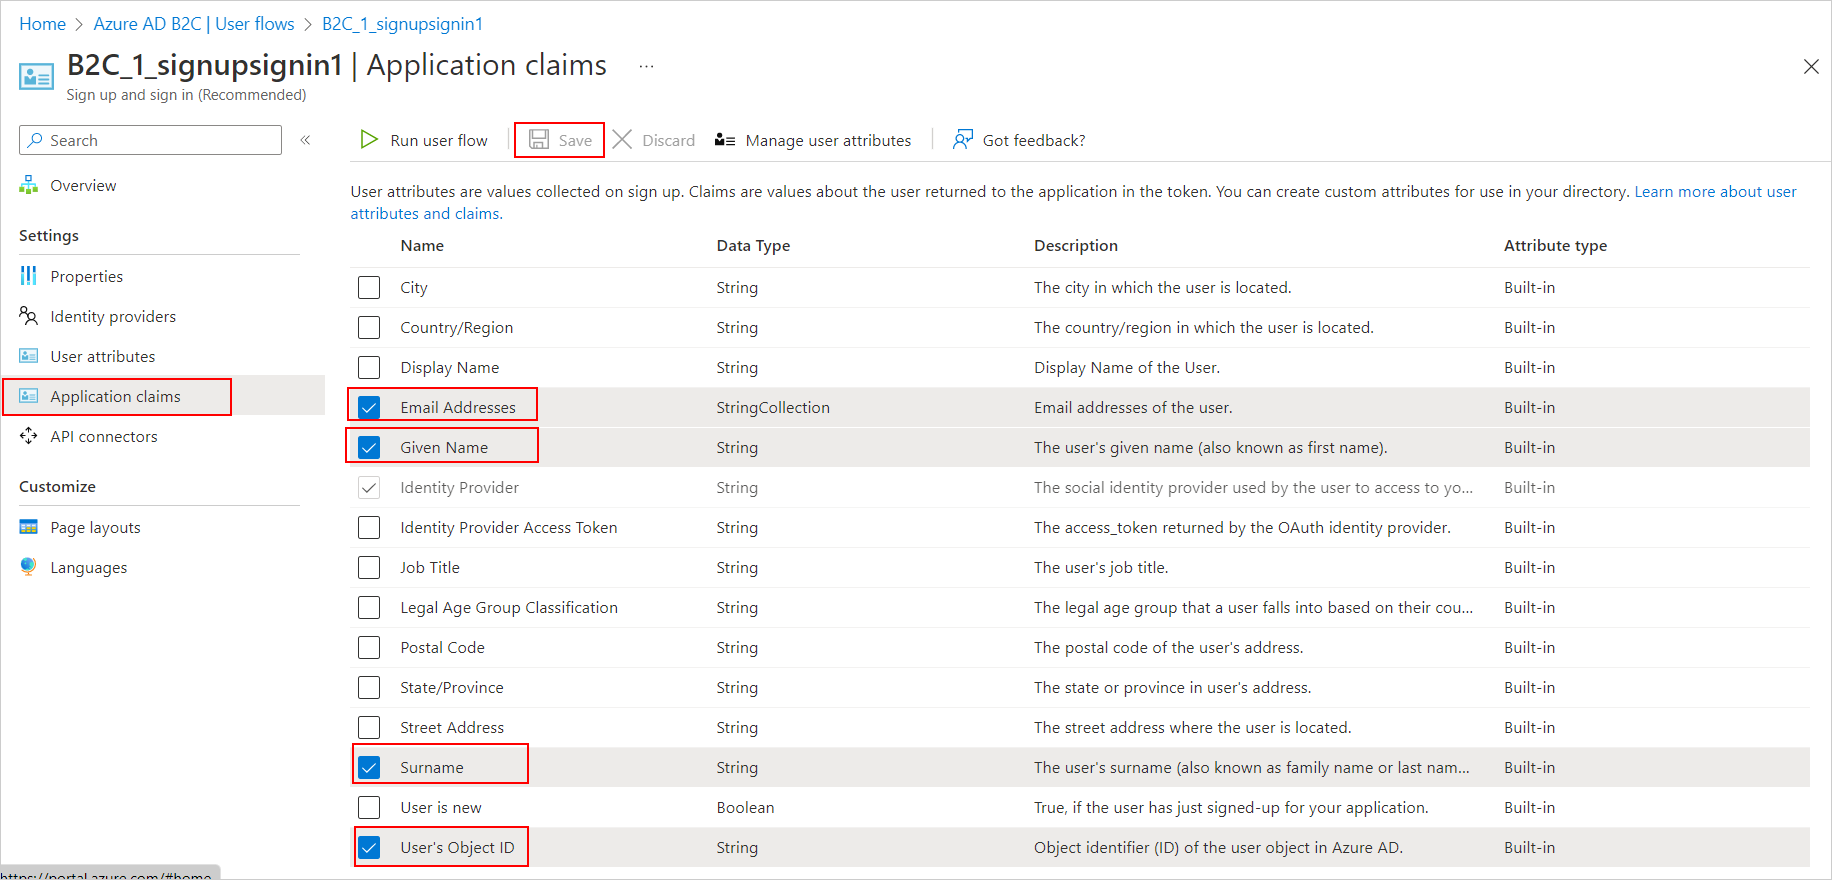The width and height of the screenshot is (1832, 880).
Task: Open the more options ellipsis next to title
Action: (x=647, y=66)
